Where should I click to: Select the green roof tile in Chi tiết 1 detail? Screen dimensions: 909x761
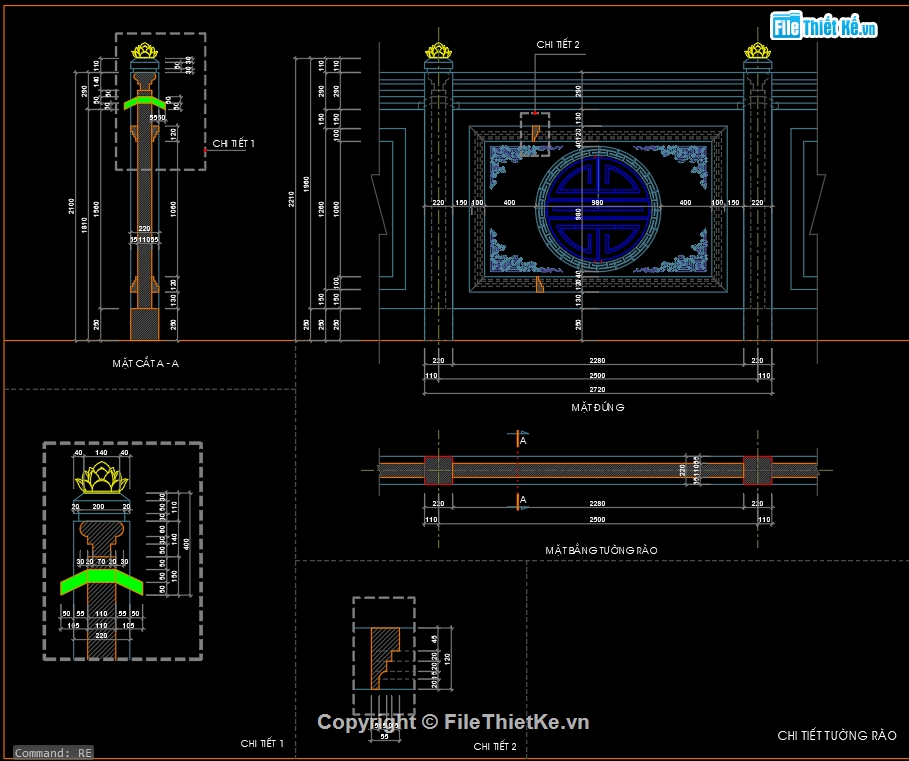(101, 581)
